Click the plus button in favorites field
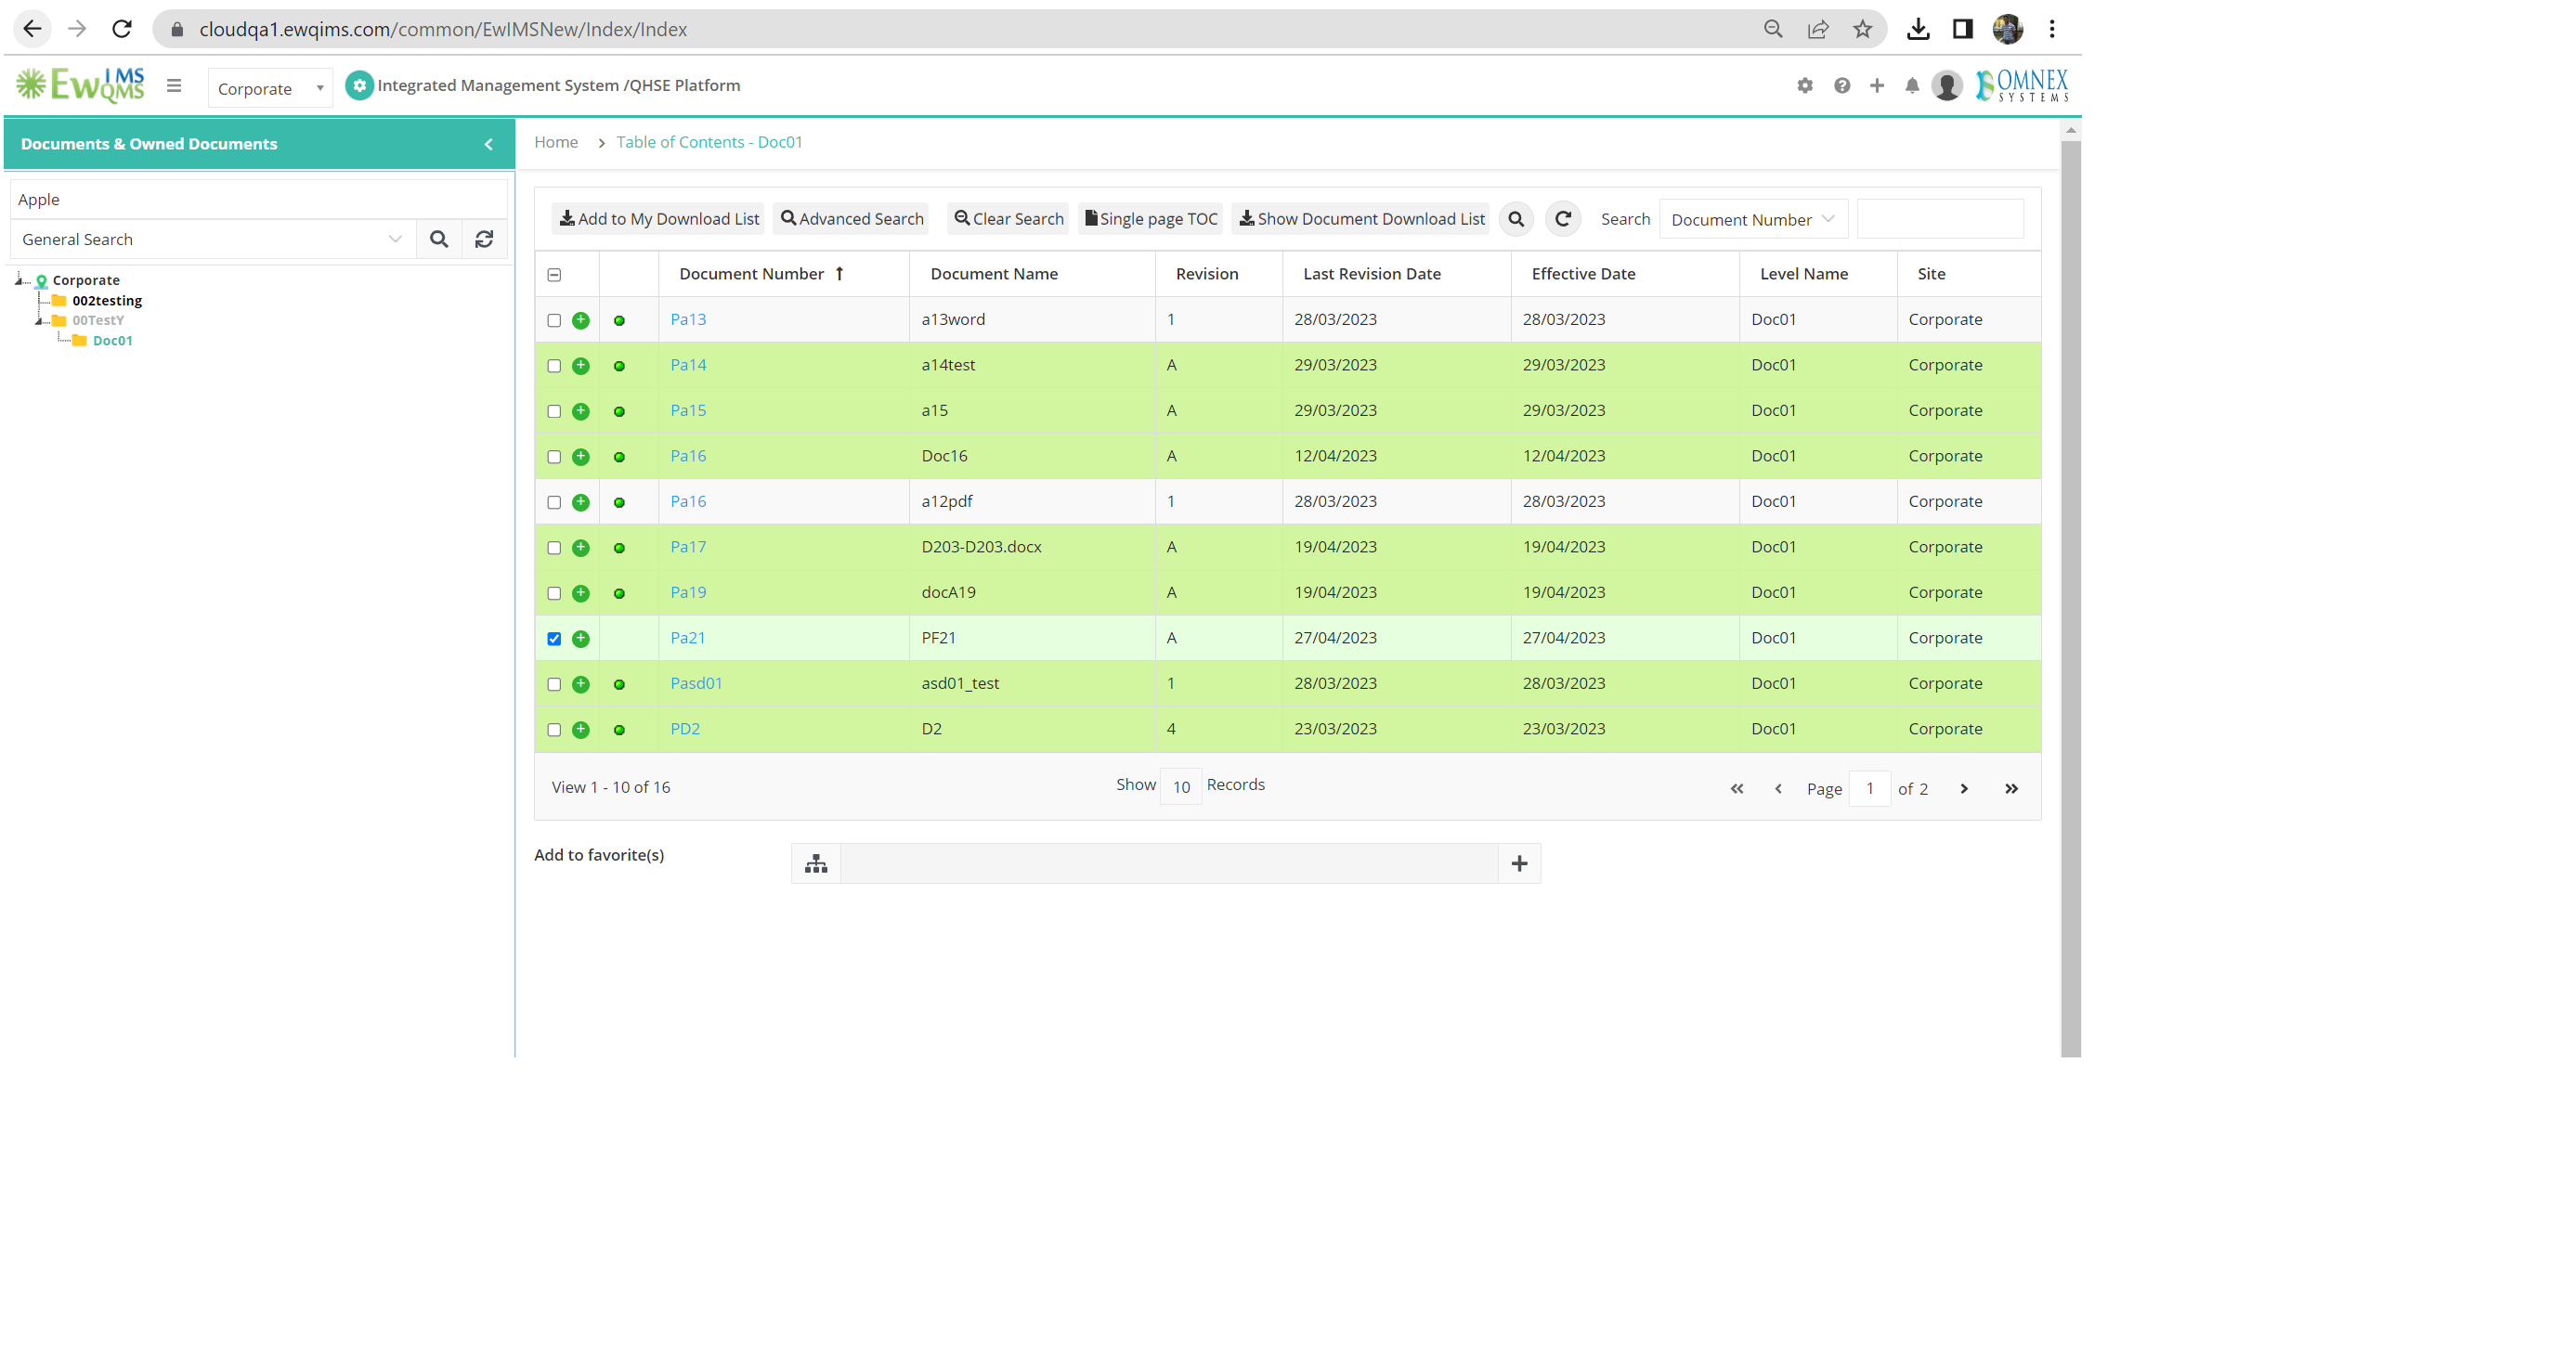Screen dimensions: 2576x1348 point(1519,864)
